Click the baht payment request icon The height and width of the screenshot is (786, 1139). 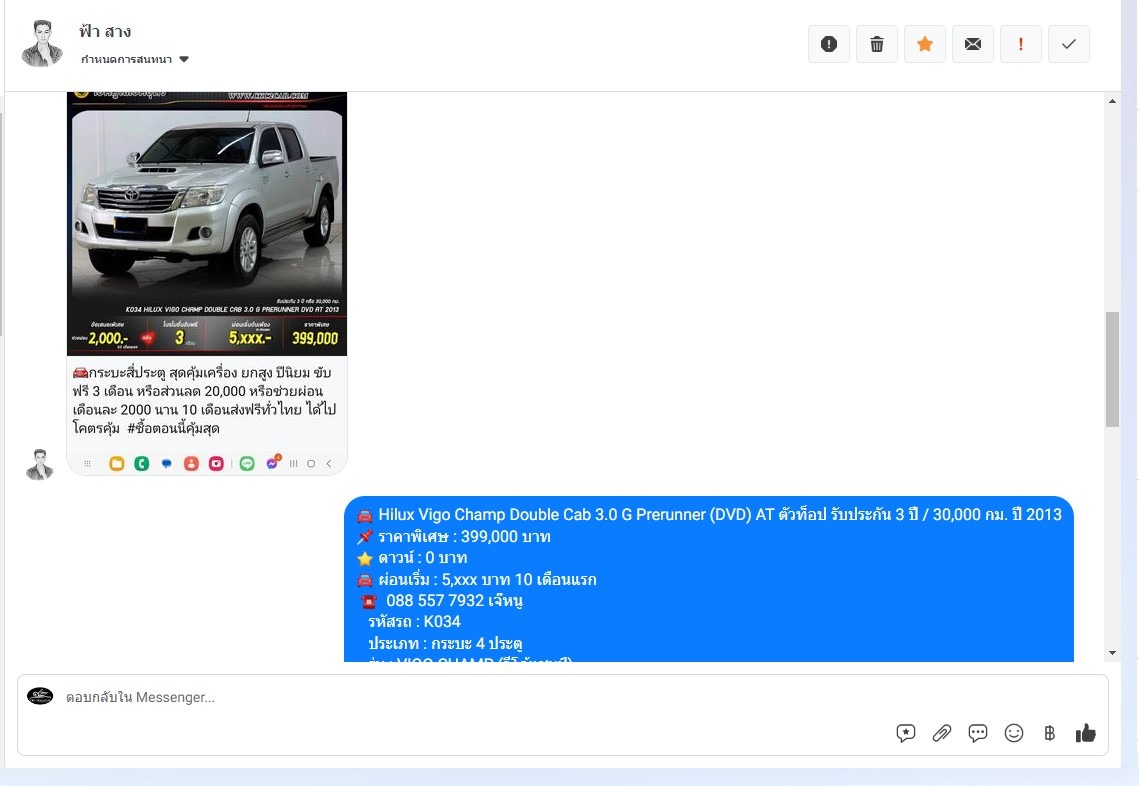tap(1050, 733)
